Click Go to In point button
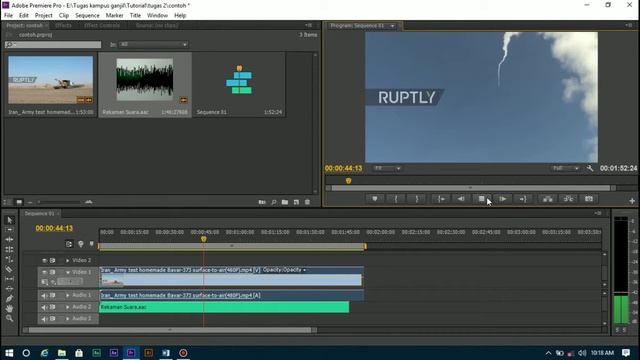The height and width of the screenshot is (360, 640). (441, 199)
